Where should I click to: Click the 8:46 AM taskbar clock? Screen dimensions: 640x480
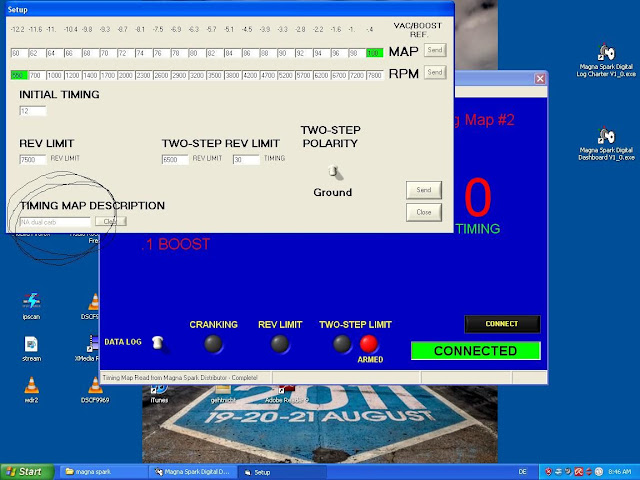620,472
